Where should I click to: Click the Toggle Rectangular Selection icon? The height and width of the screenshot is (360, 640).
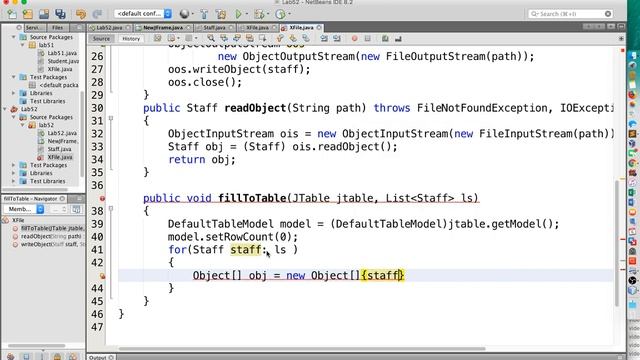[262, 39]
